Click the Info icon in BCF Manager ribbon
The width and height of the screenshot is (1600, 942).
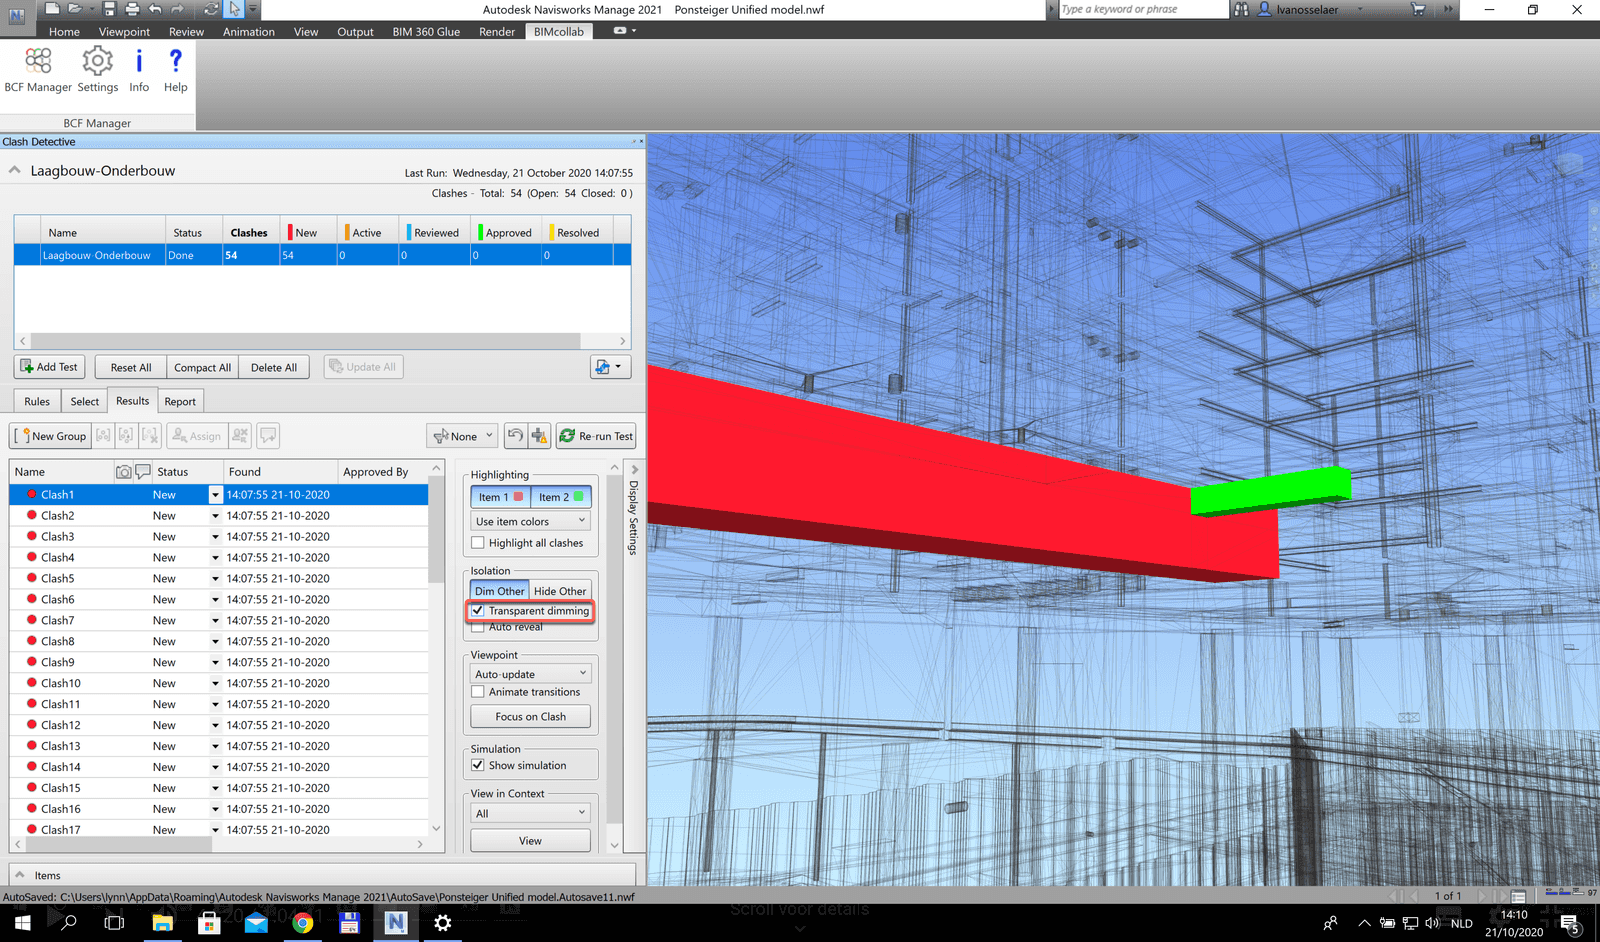pyautogui.click(x=139, y=68)
